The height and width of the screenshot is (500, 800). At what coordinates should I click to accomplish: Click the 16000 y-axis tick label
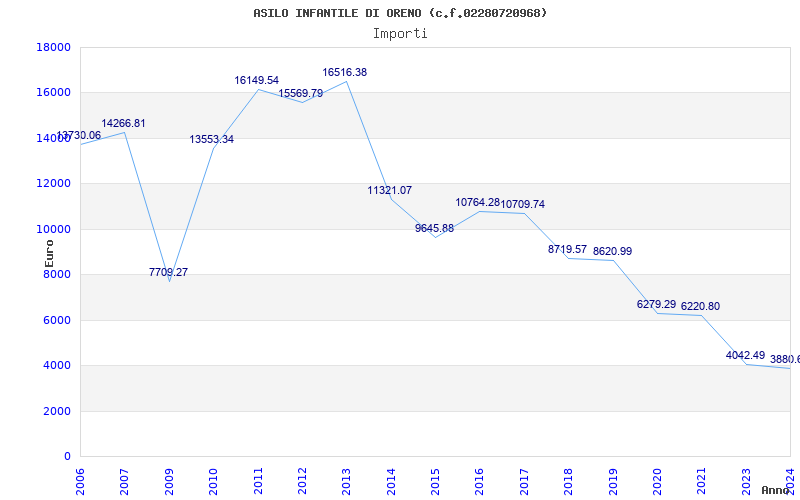54,93
